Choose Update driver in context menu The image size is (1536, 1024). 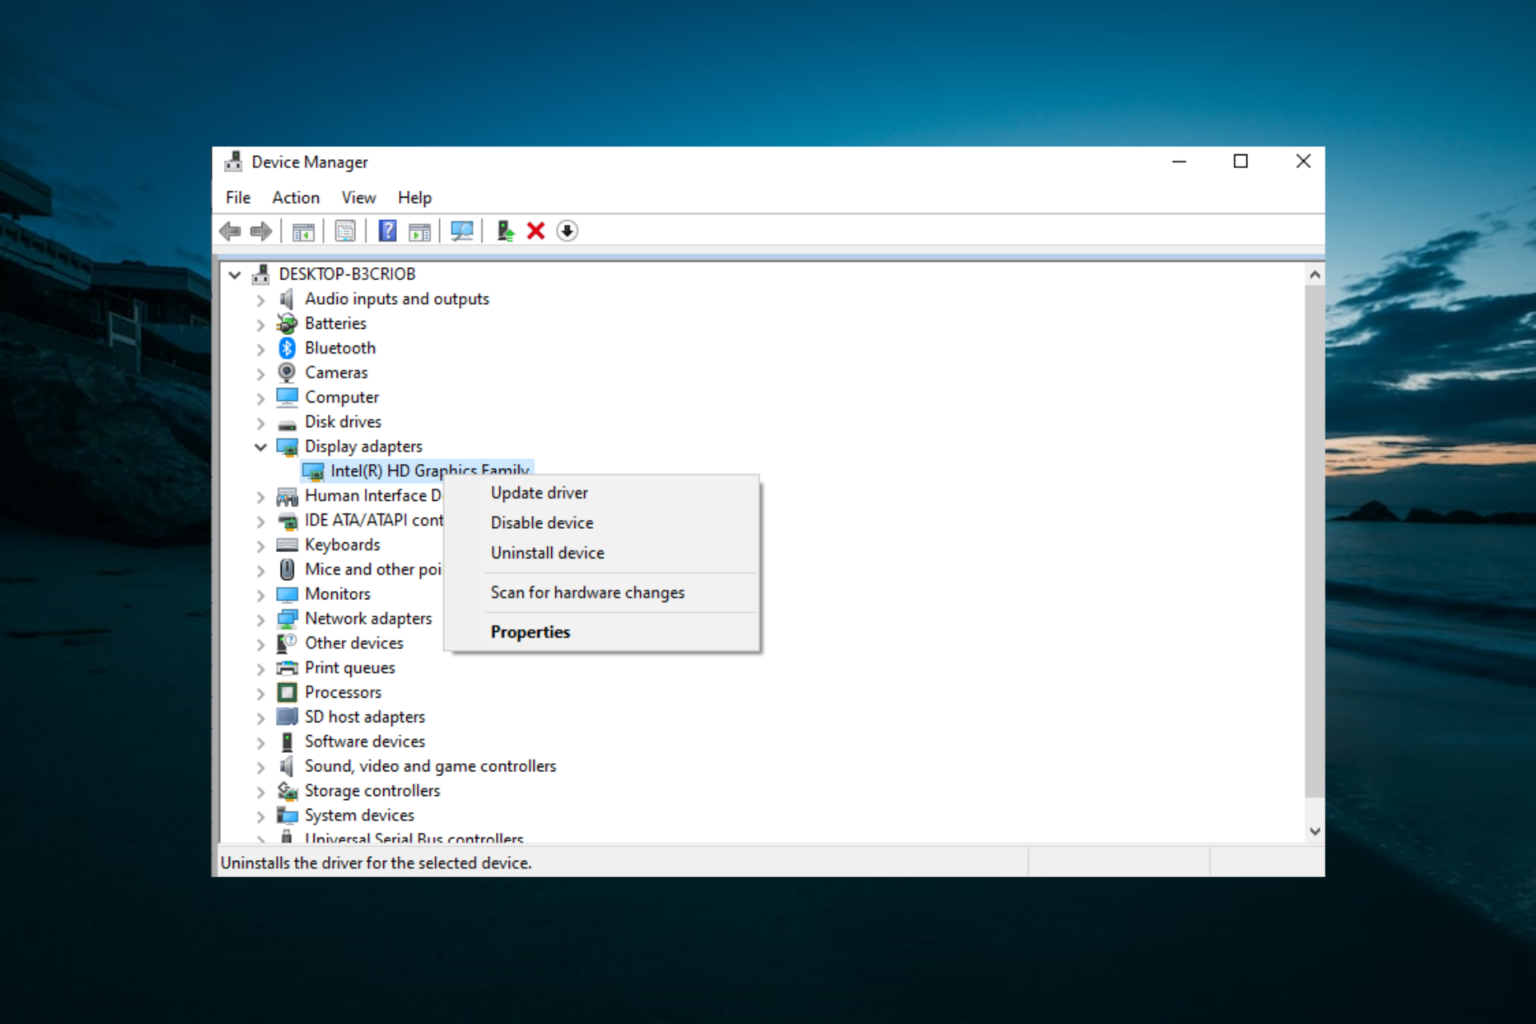tap(539, 493)
